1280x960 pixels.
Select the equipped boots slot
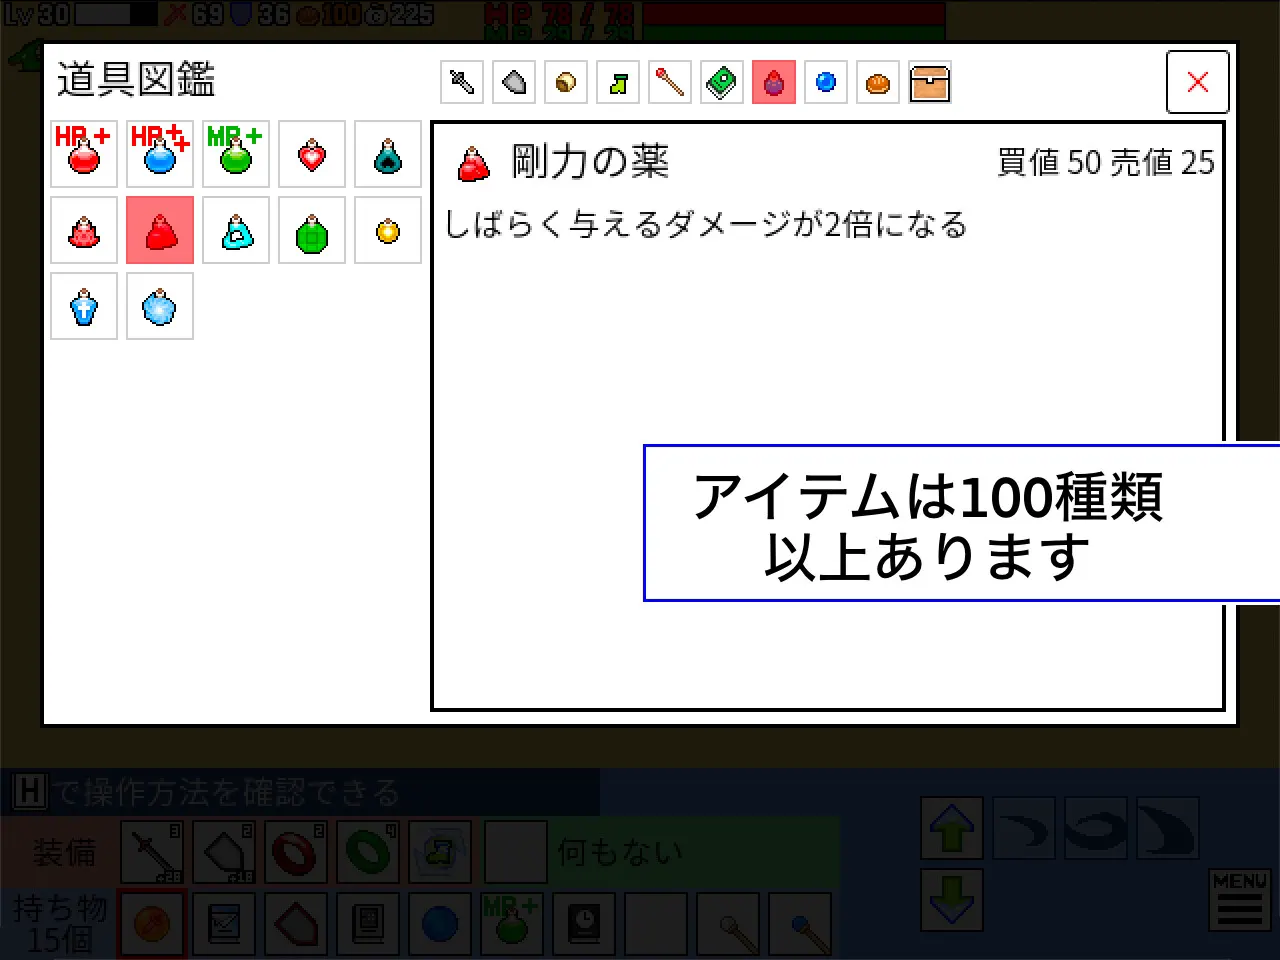click(x=441, y=853)
